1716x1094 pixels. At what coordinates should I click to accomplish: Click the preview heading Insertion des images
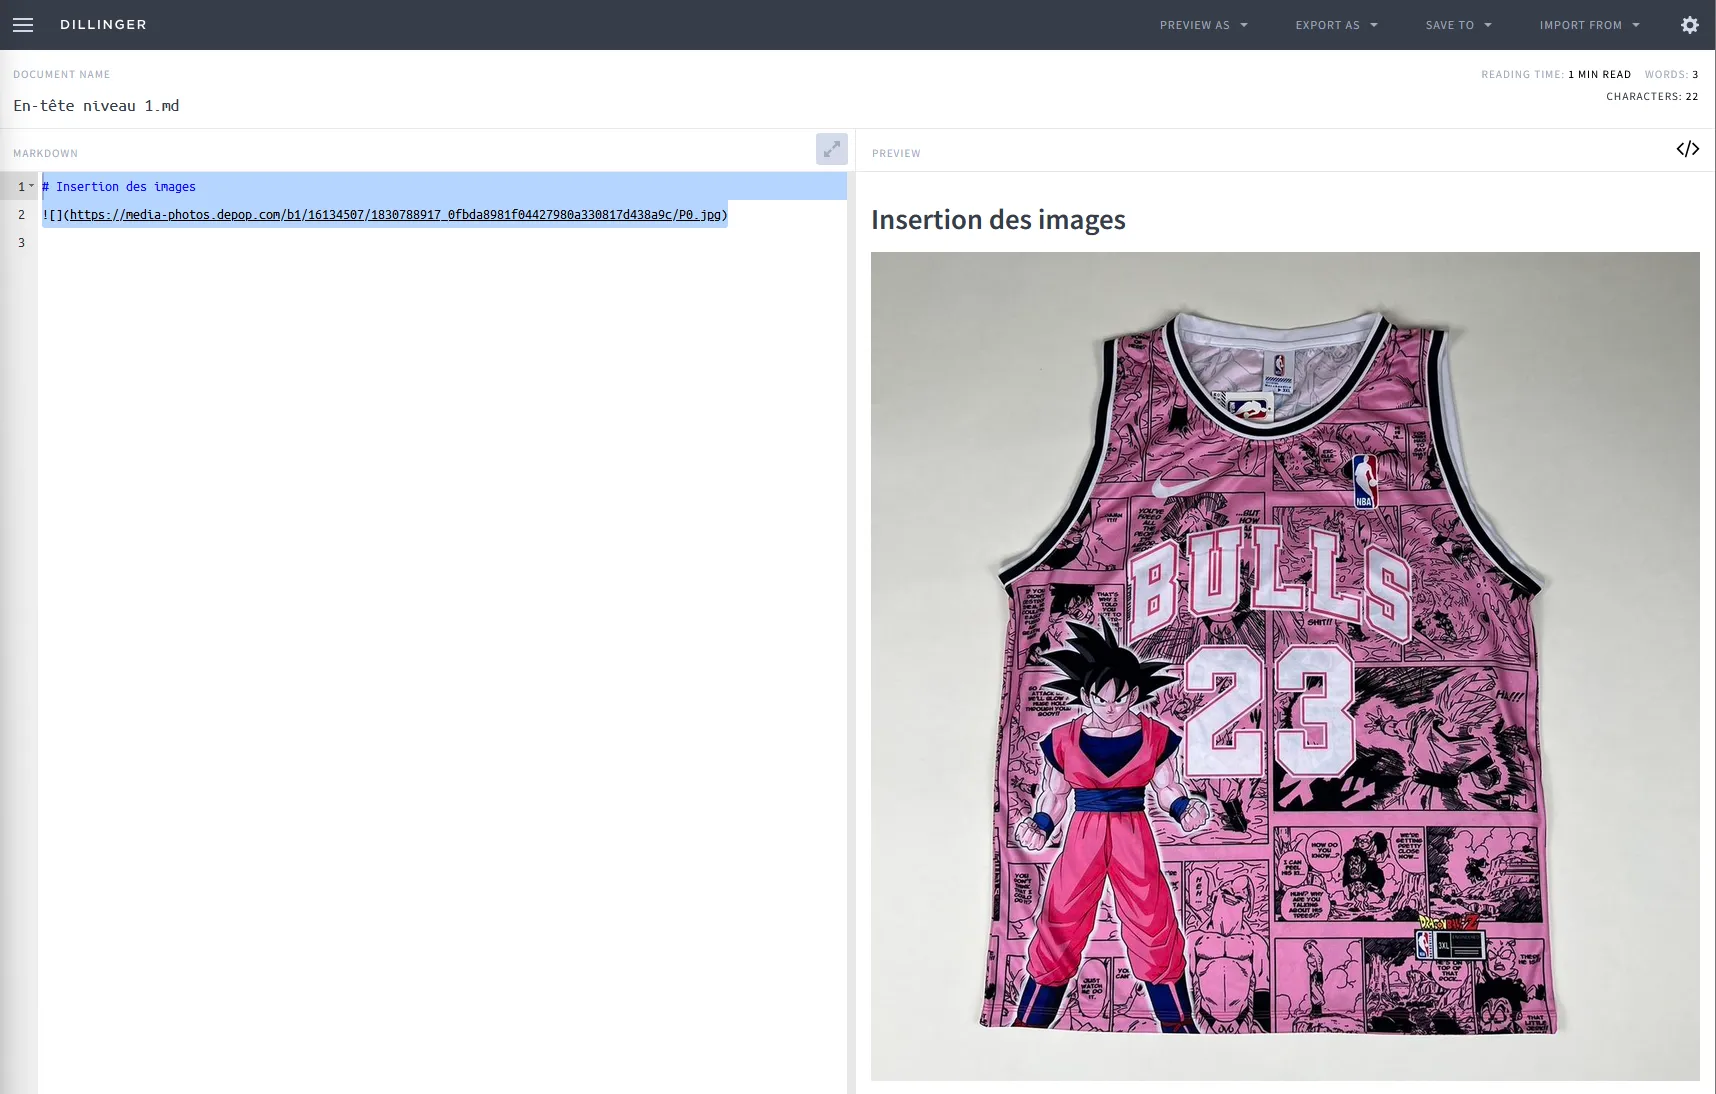point(998,220)
